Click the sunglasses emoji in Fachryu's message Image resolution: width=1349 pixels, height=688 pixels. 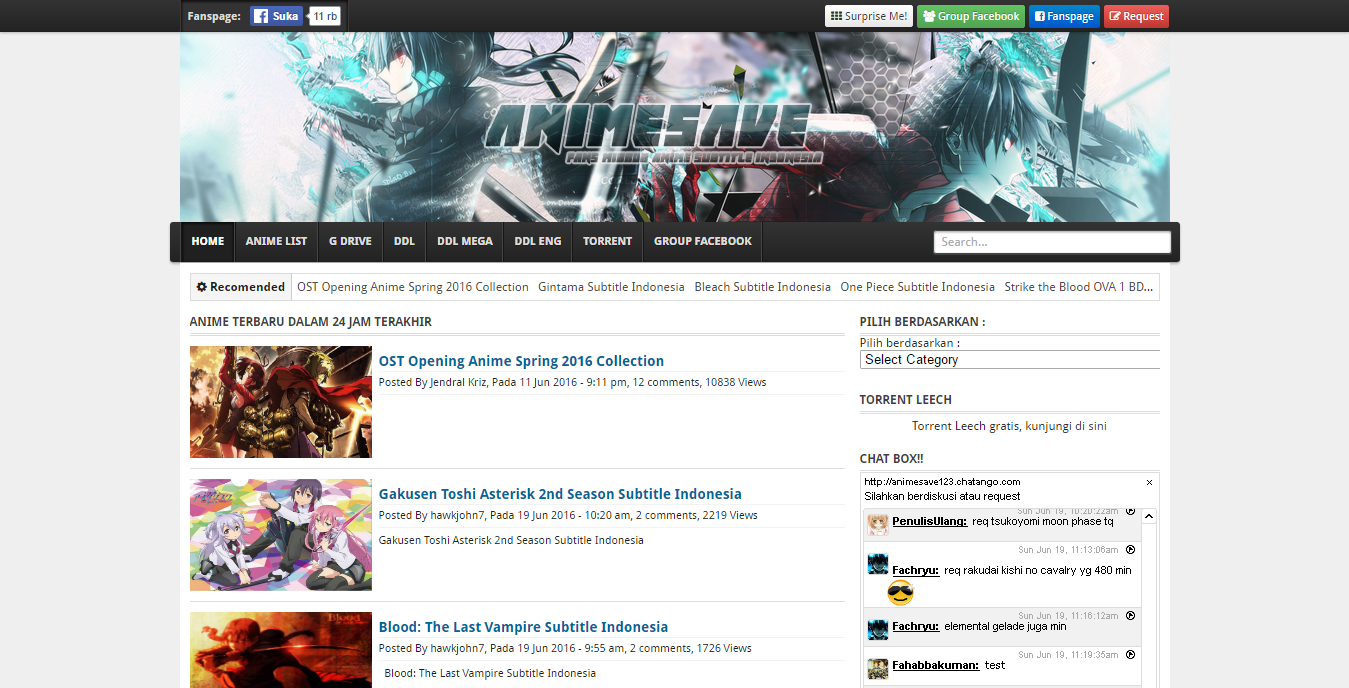(900, 594)
